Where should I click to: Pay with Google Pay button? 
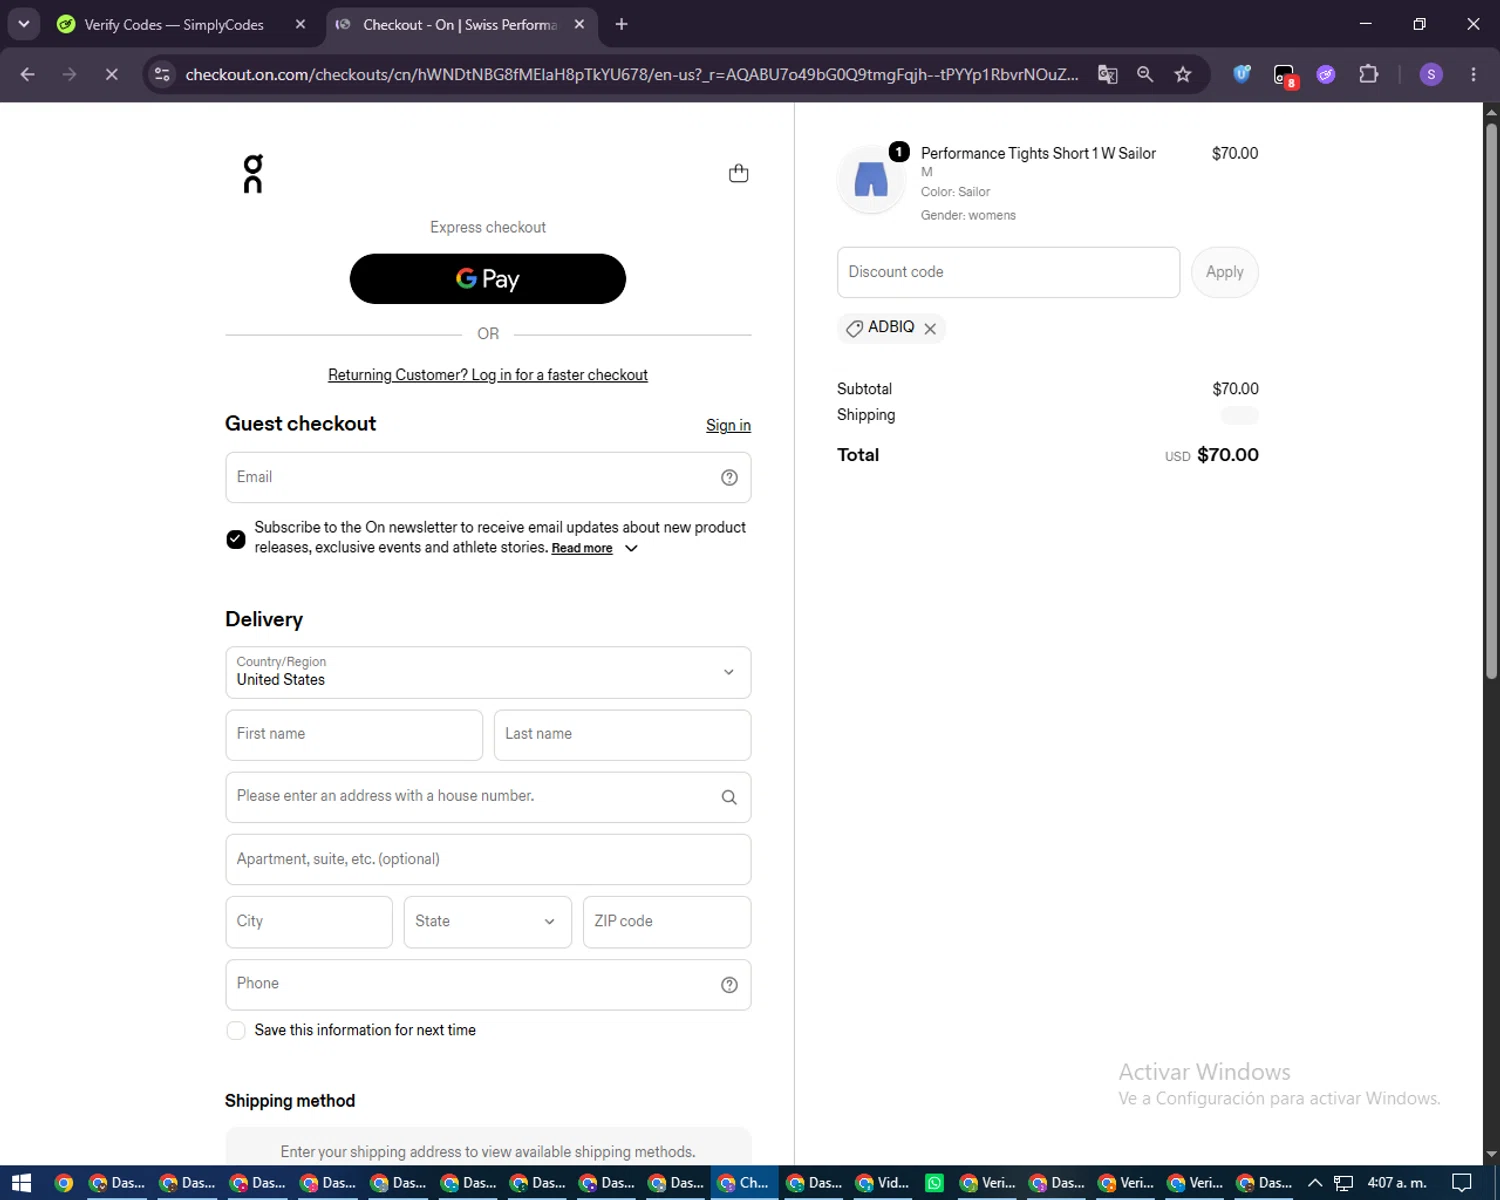point(488,279)
